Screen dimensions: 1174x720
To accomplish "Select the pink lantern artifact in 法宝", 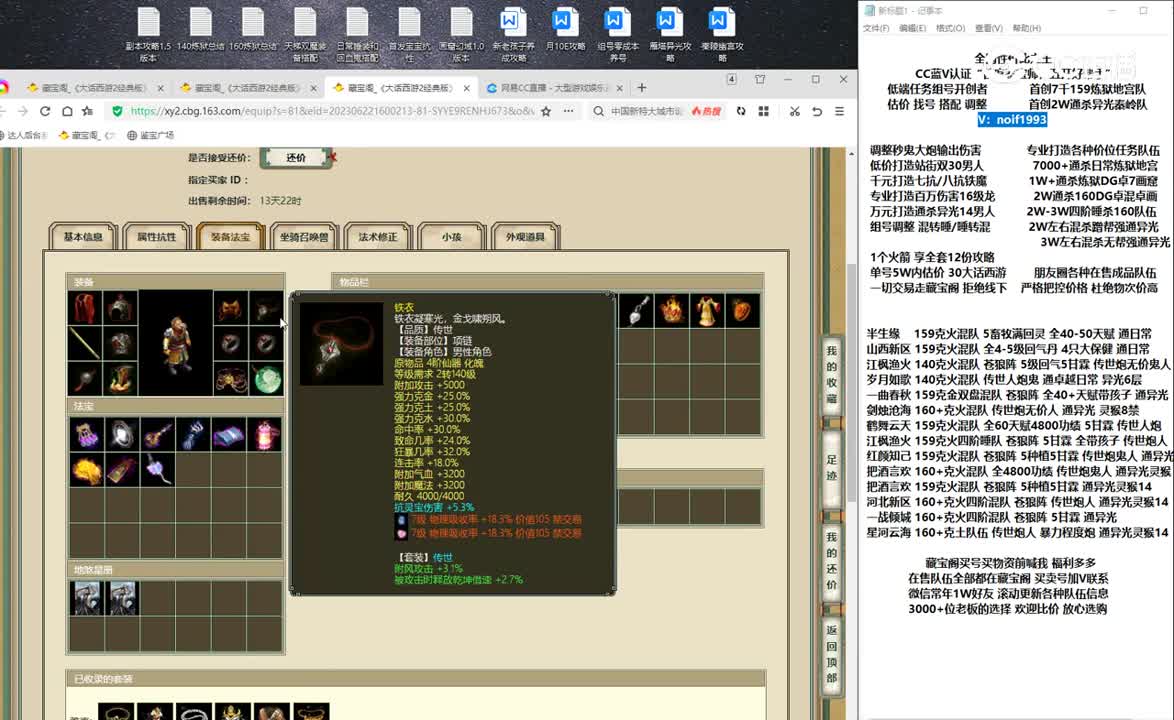I will 266,435.
